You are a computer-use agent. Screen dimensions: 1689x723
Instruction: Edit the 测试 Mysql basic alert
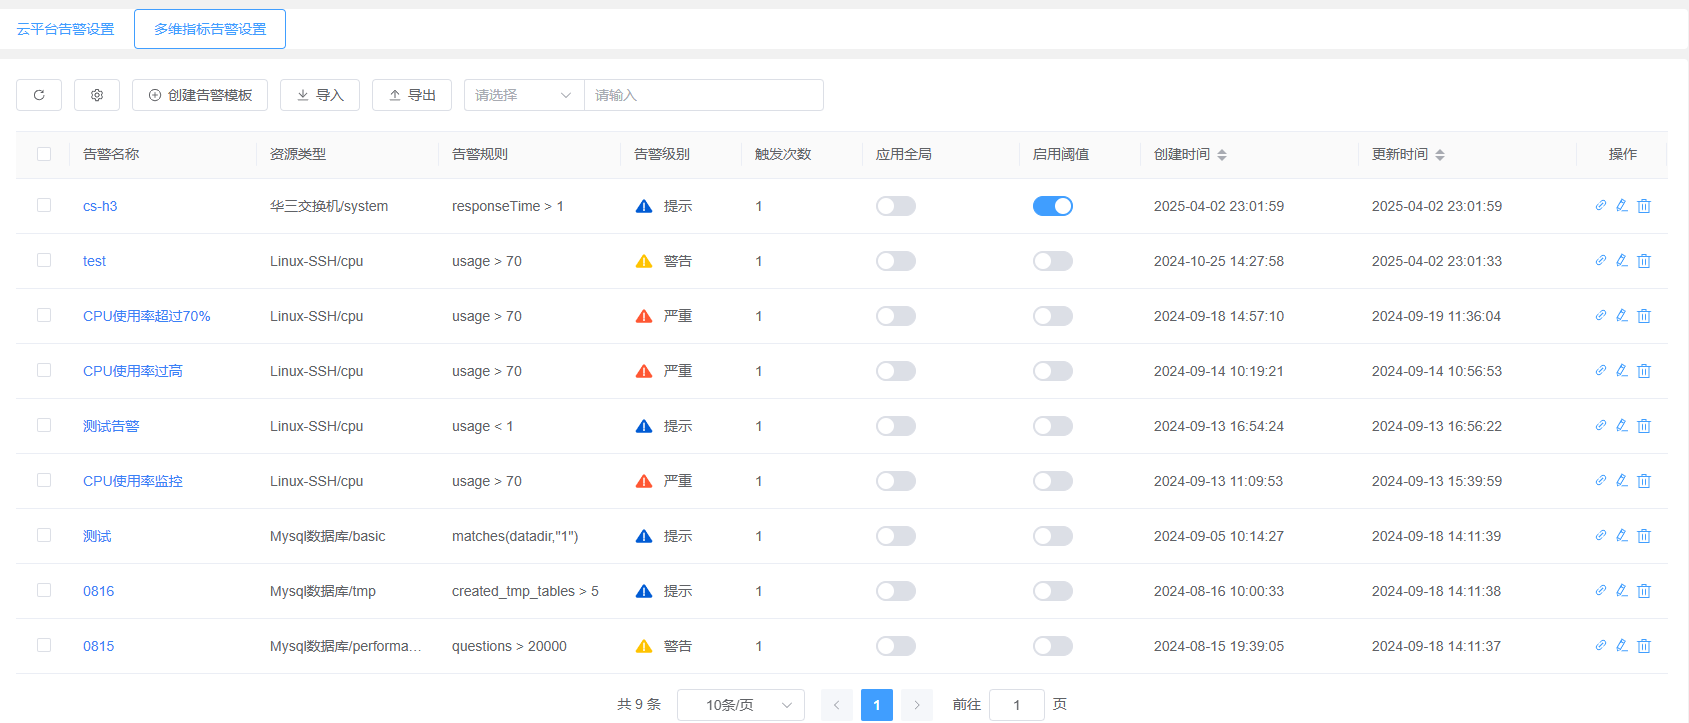pyautogui.click(x=1622, y=535)
